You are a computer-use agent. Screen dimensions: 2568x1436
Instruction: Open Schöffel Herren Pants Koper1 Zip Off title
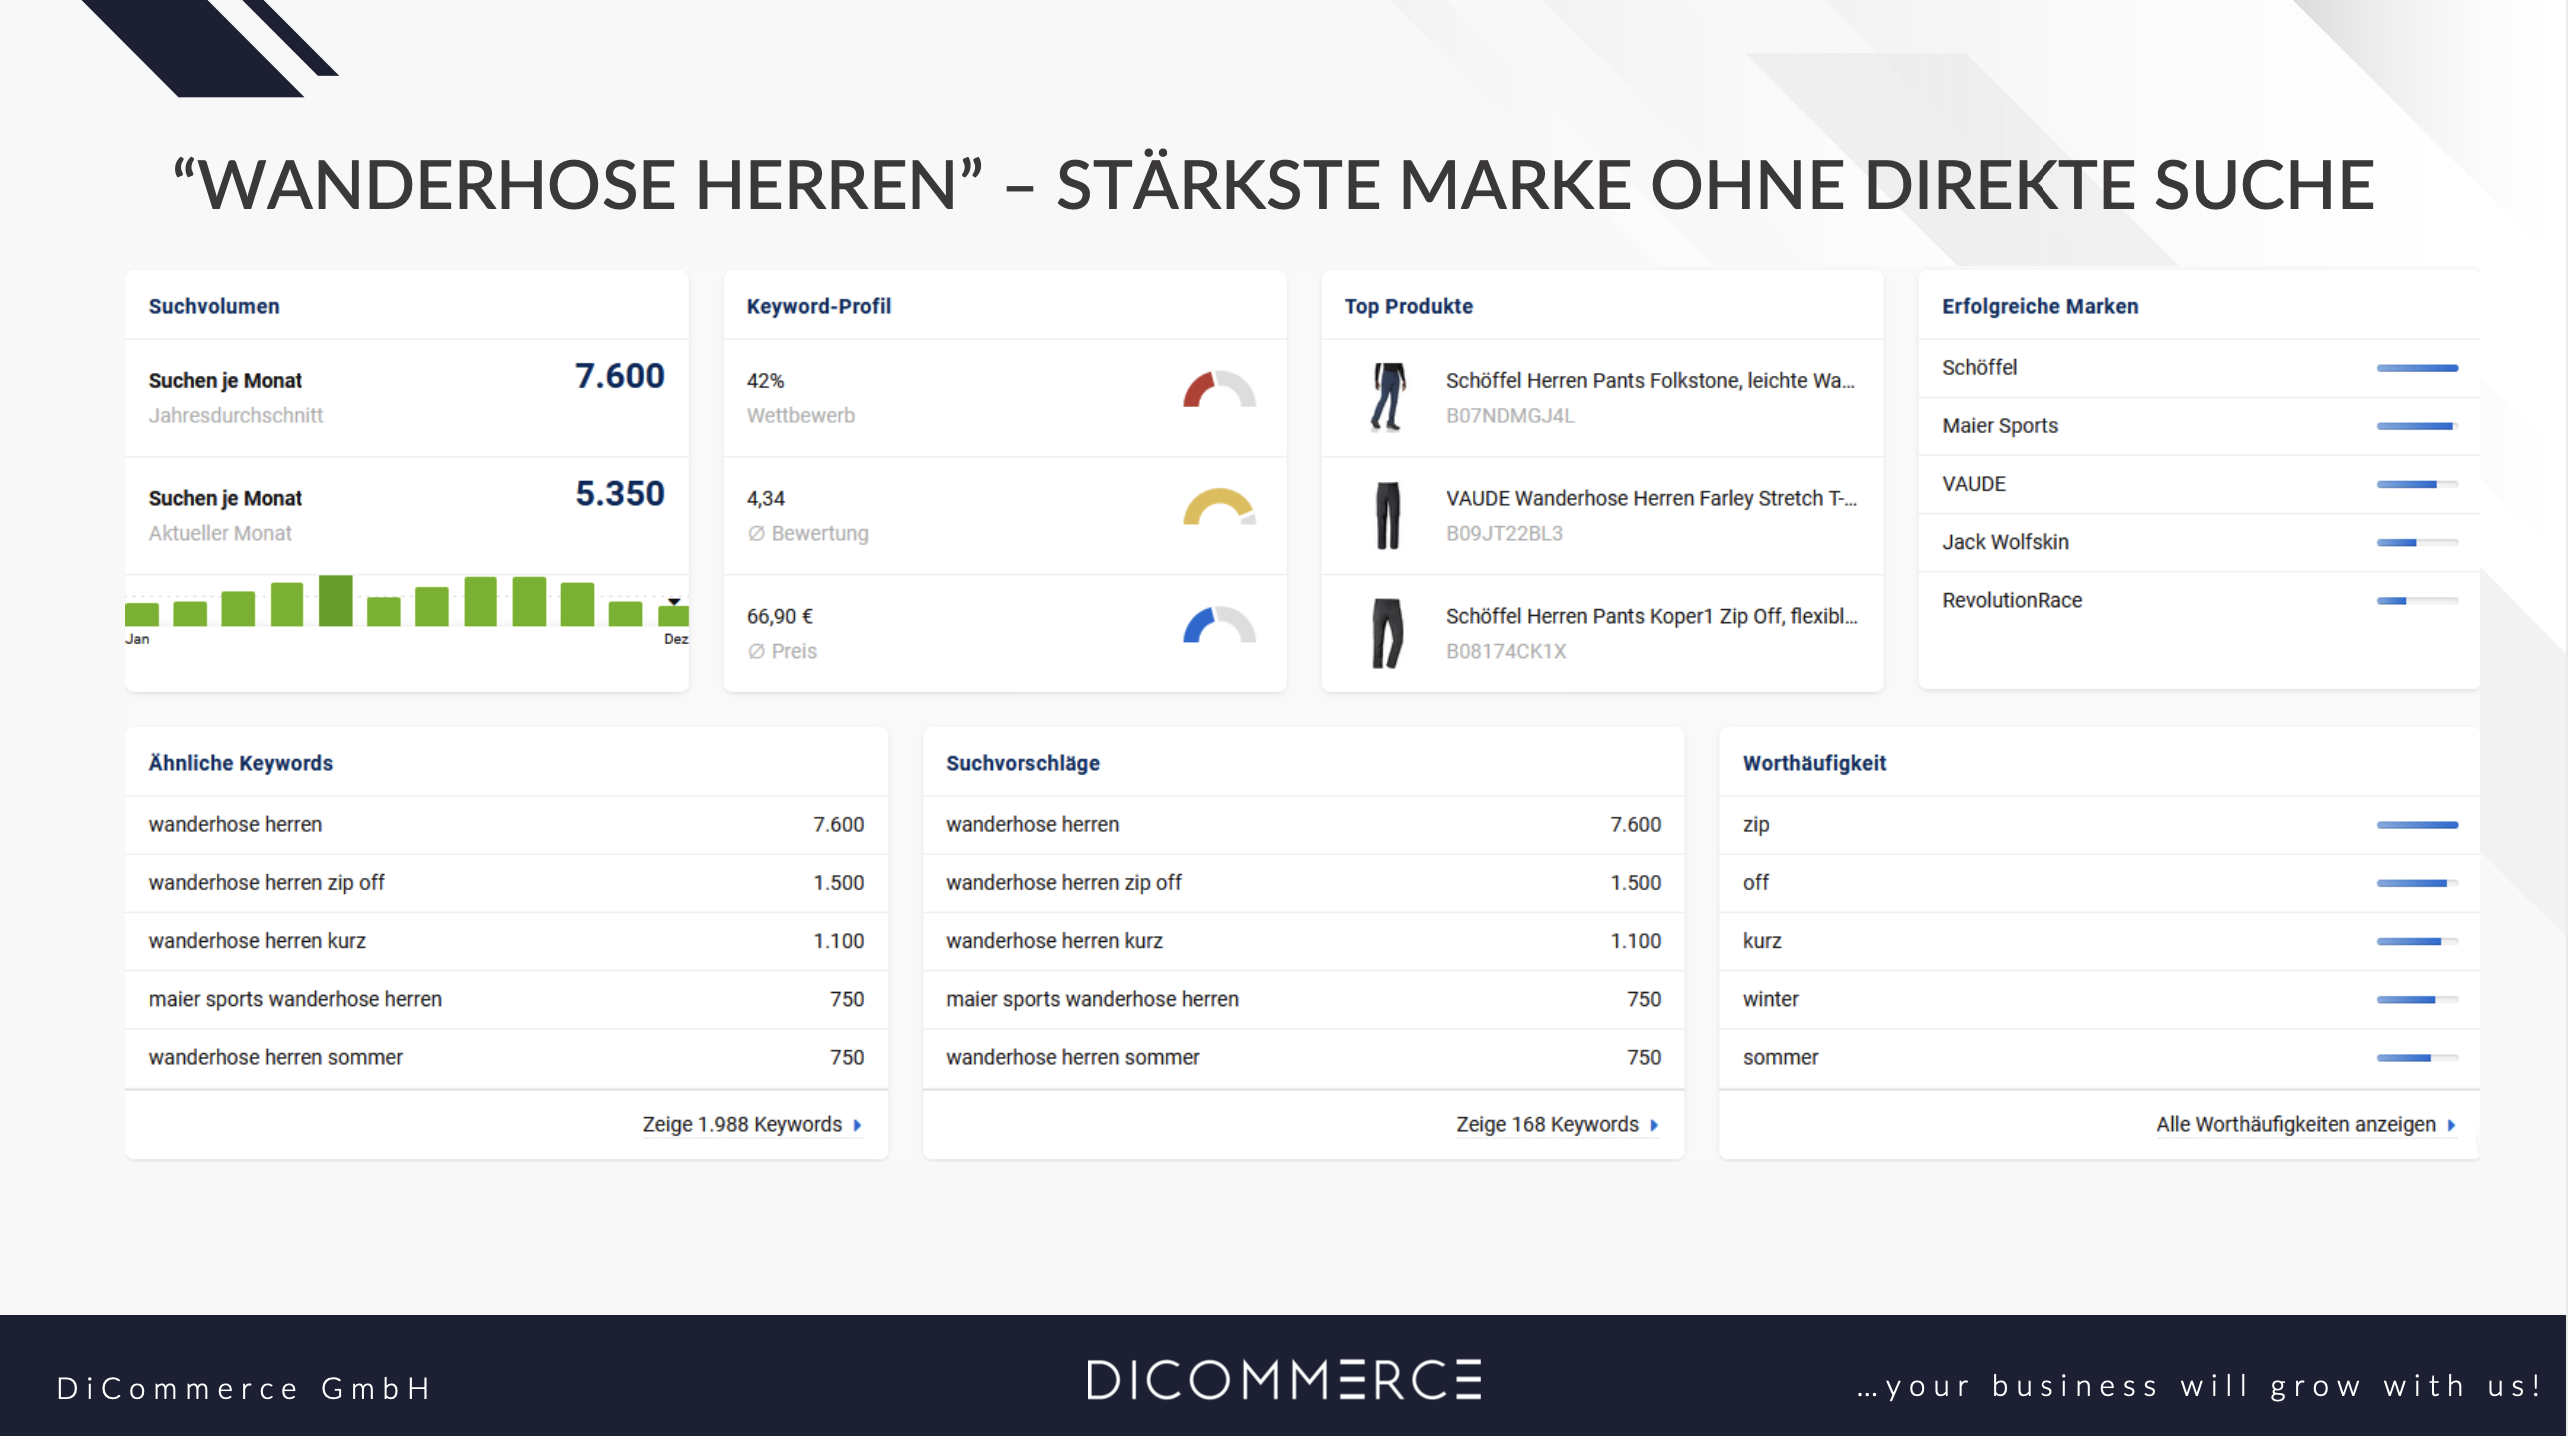pyautogui.click(x=1651, y=616)
